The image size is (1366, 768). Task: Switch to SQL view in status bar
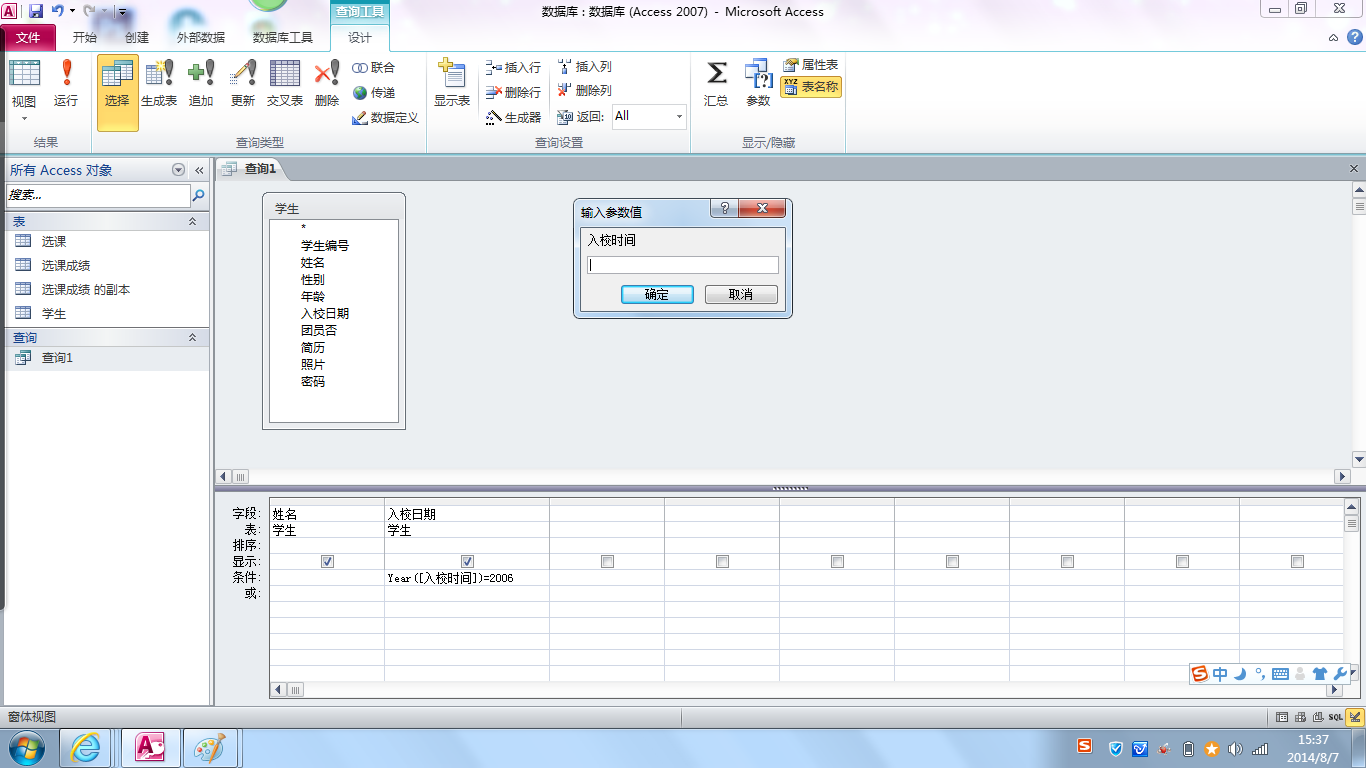(1336, 717)
